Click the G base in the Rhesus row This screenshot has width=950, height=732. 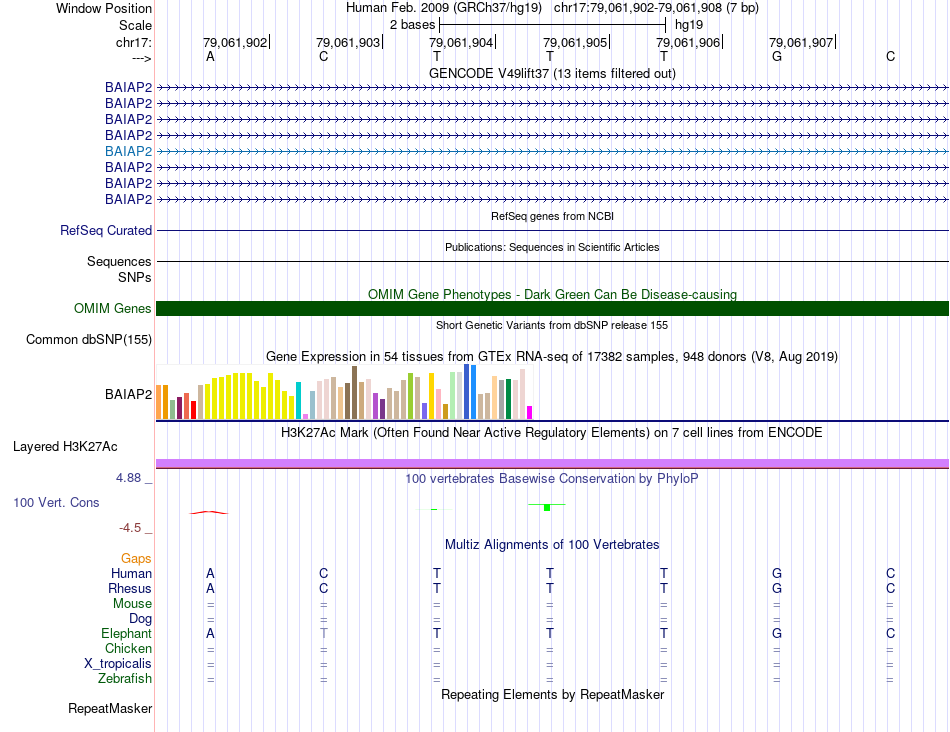coord(777,588)
